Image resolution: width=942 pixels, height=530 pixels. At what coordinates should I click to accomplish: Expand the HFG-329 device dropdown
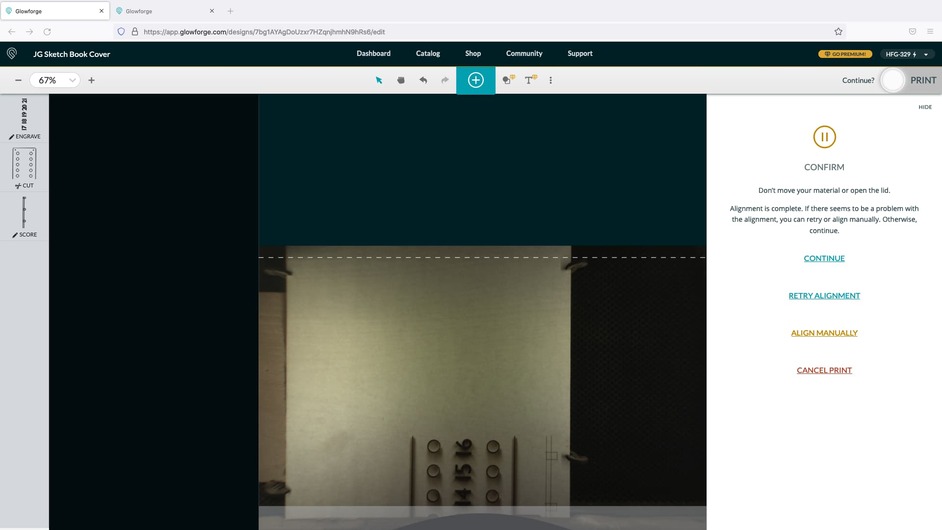pos(908,54)
